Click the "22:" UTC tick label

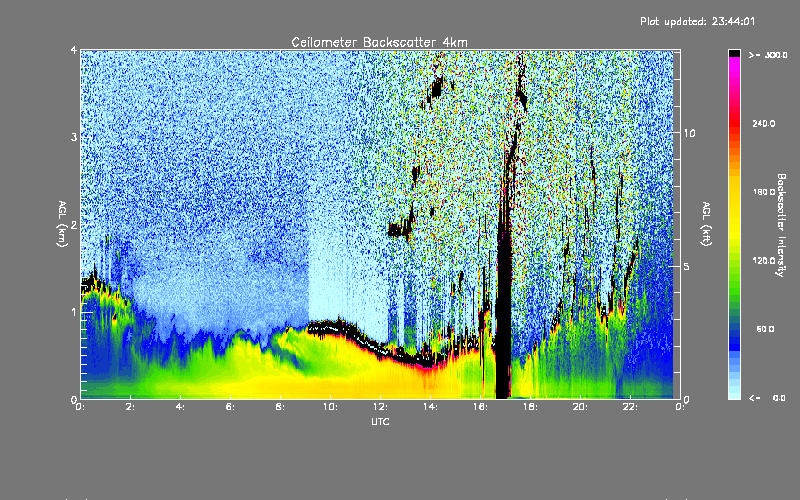pyautogui.click(x=630, y=407)
